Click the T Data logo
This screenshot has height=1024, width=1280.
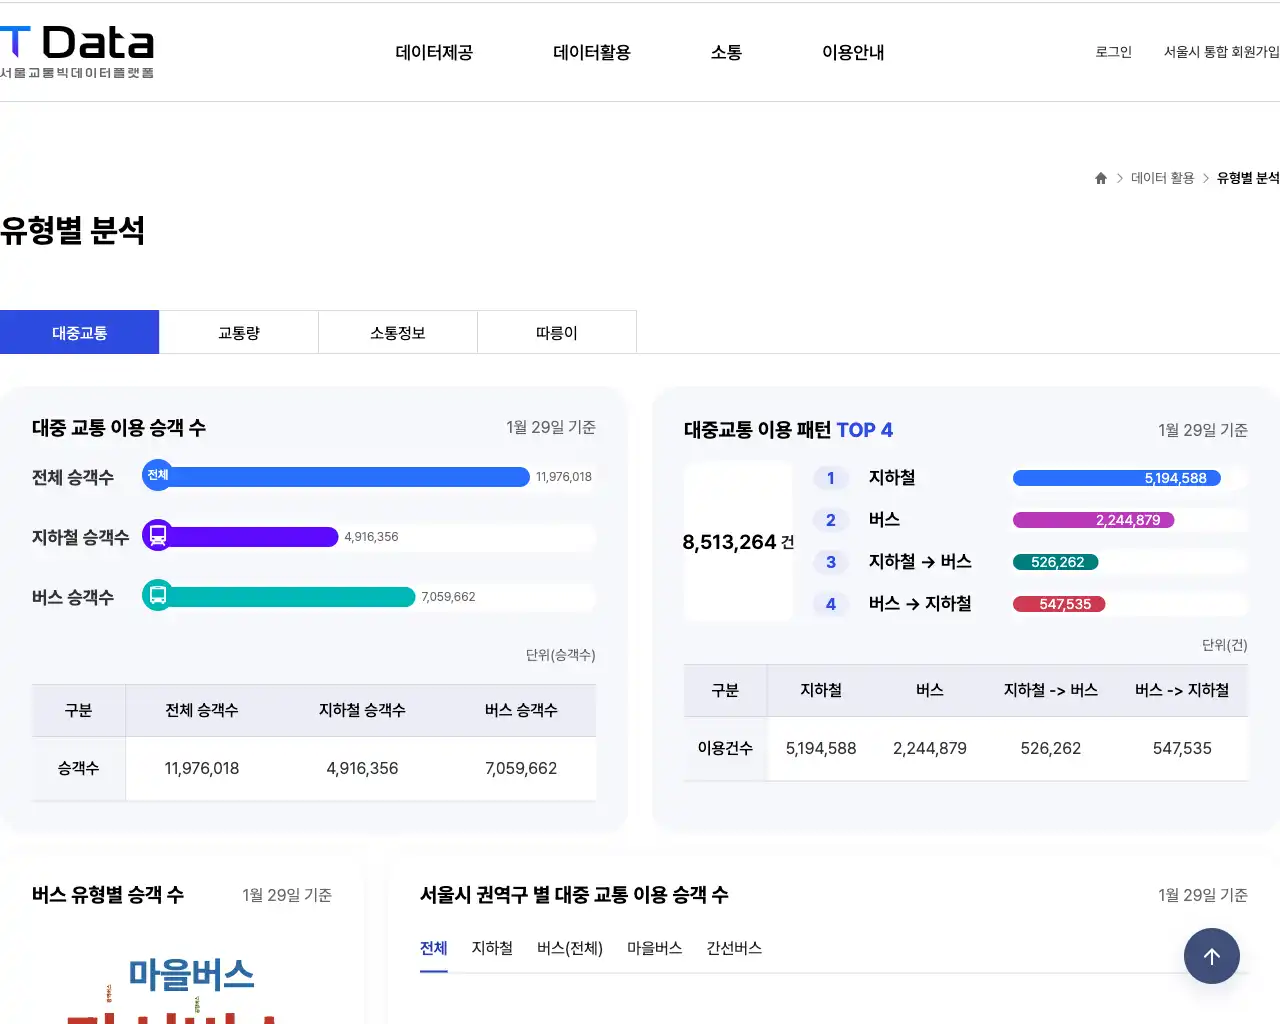pyautogui.click(x=77, y=52)
